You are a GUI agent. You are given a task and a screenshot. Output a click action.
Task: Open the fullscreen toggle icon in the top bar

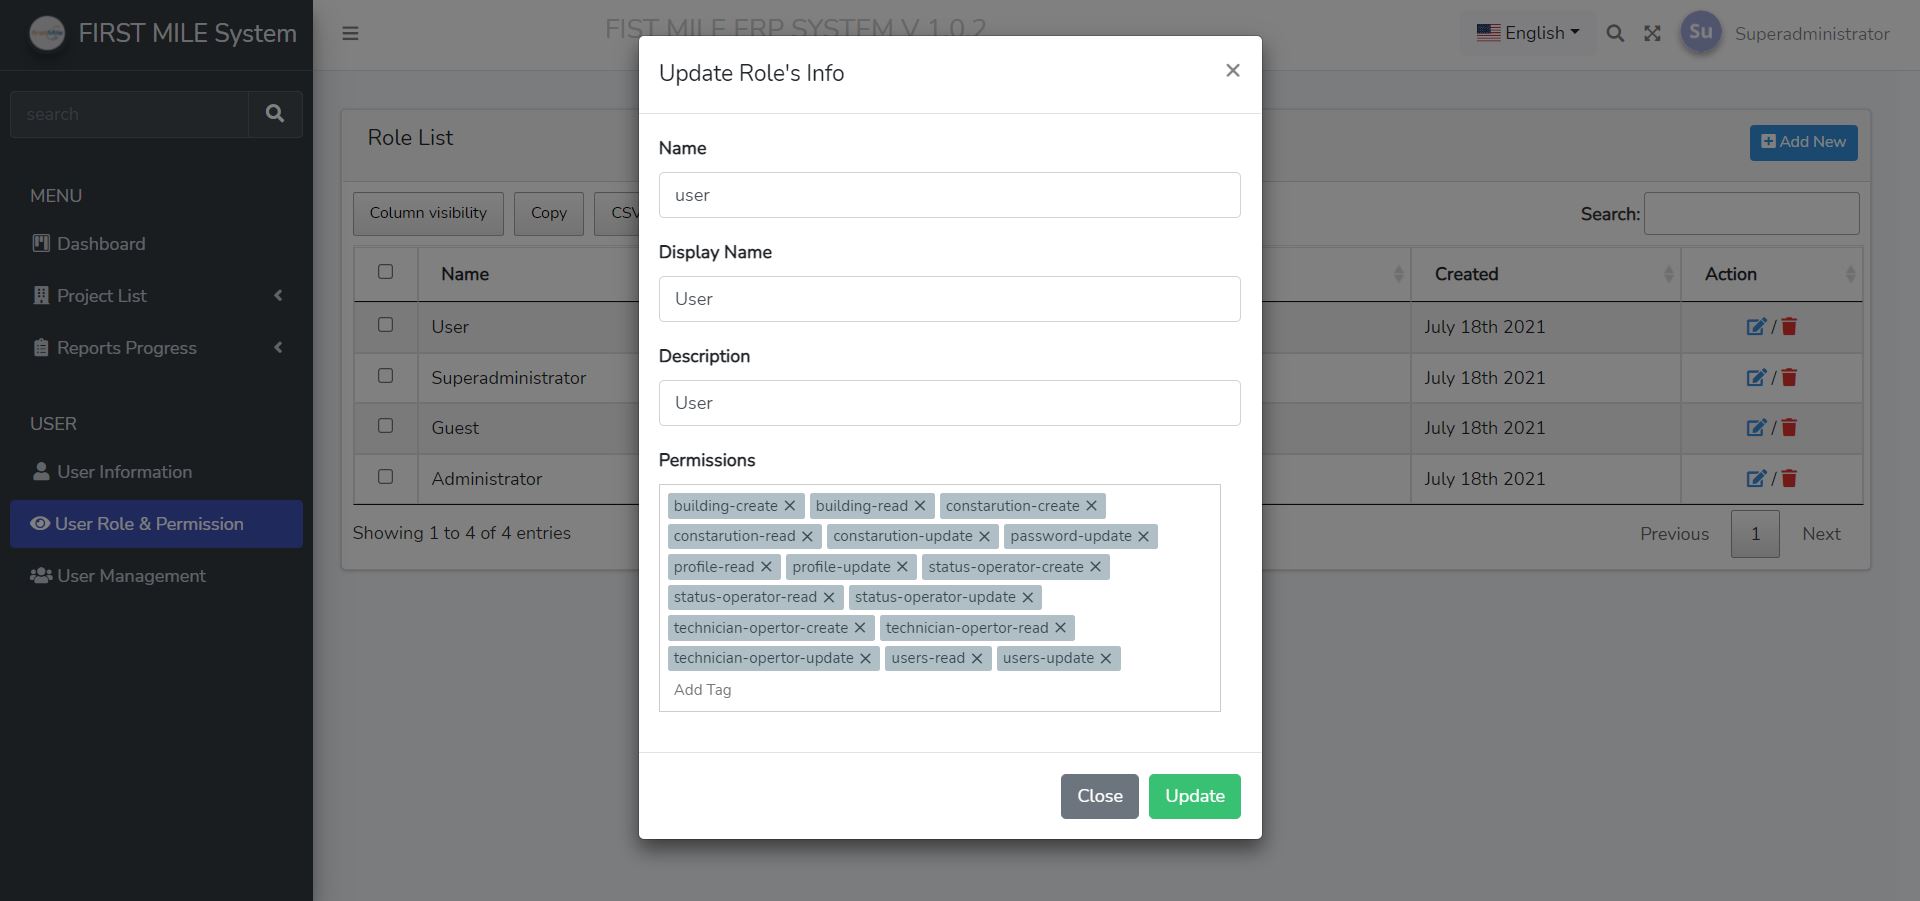coord(1653,33)
